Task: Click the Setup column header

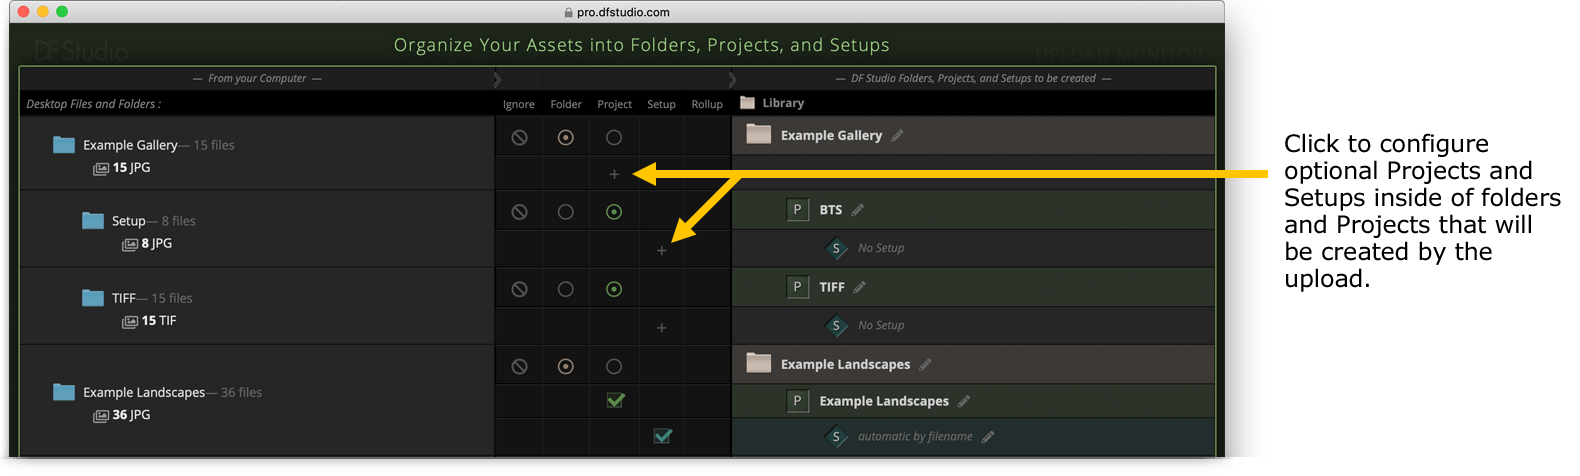Action: click(x=661, y=104)
